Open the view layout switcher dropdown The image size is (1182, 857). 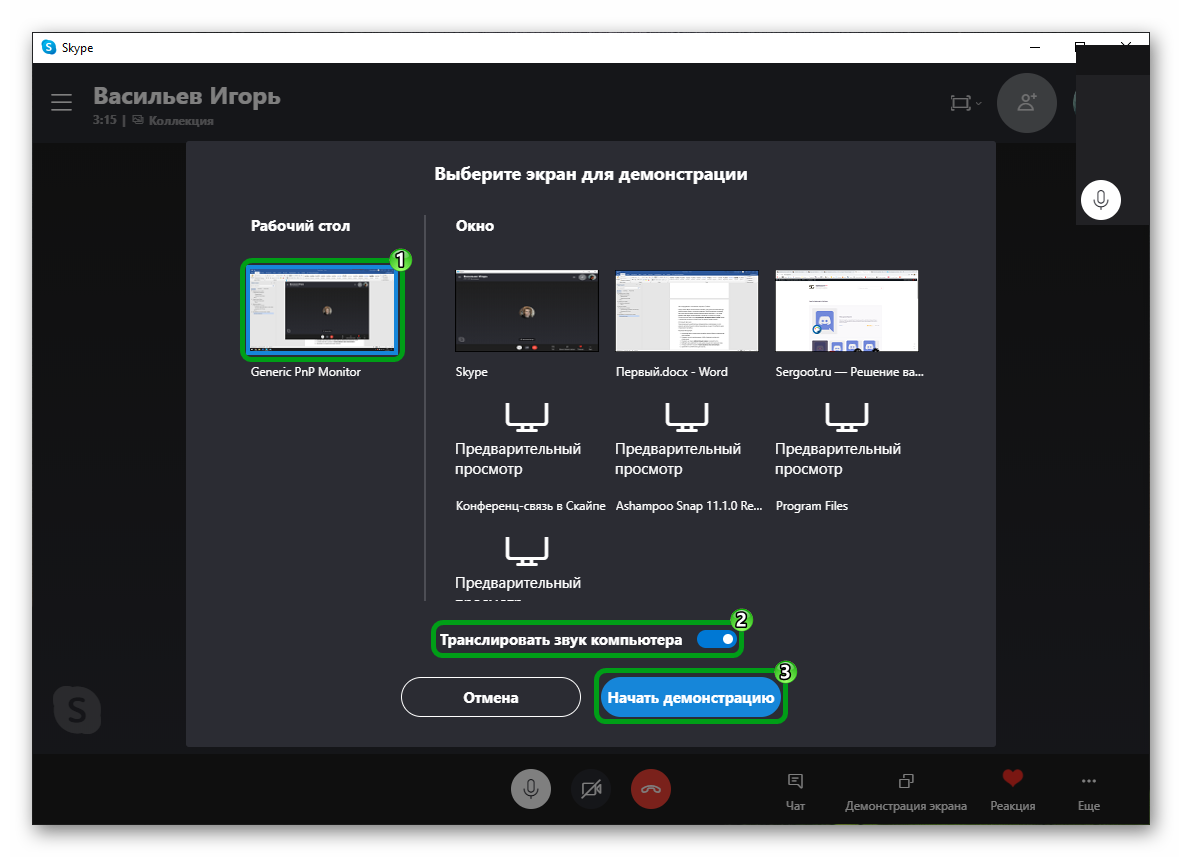(966, 103)
